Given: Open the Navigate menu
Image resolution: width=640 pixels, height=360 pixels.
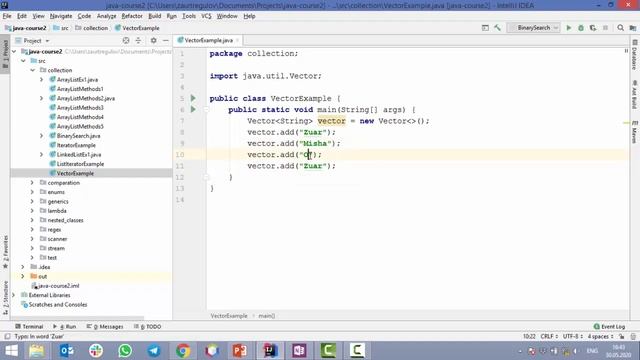Looking at the screenshot, I should pos(61,16).
